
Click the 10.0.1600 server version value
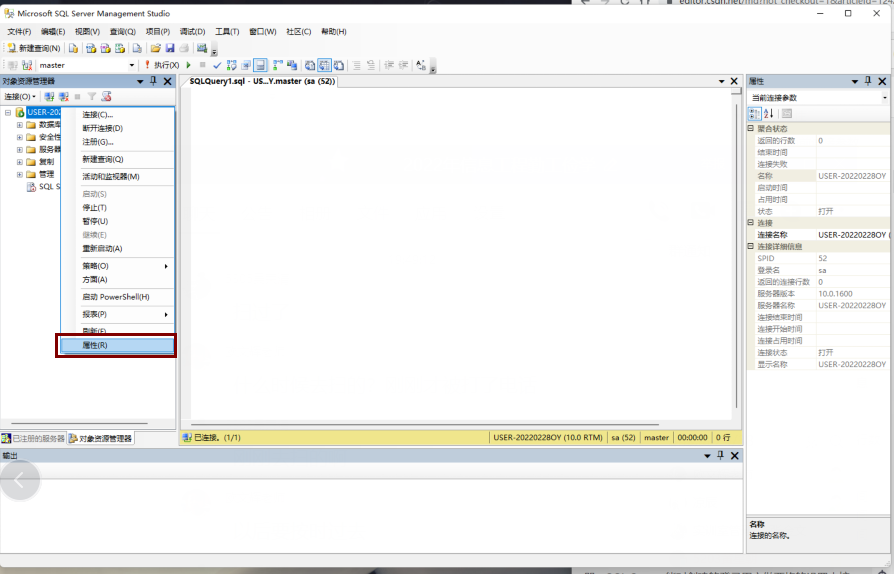click(835, 294)
